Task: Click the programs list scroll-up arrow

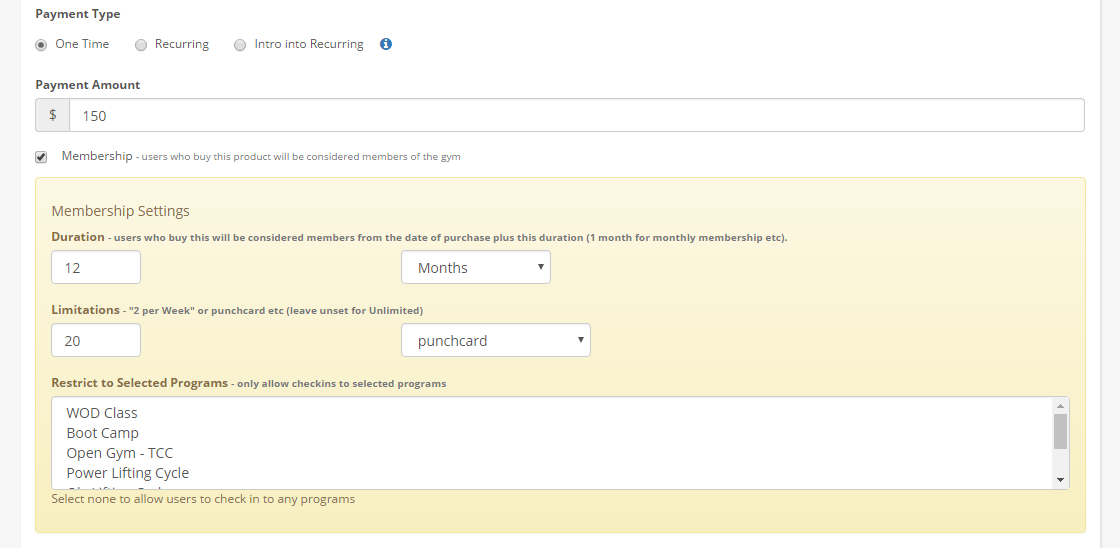Action: pos(1060,406)
